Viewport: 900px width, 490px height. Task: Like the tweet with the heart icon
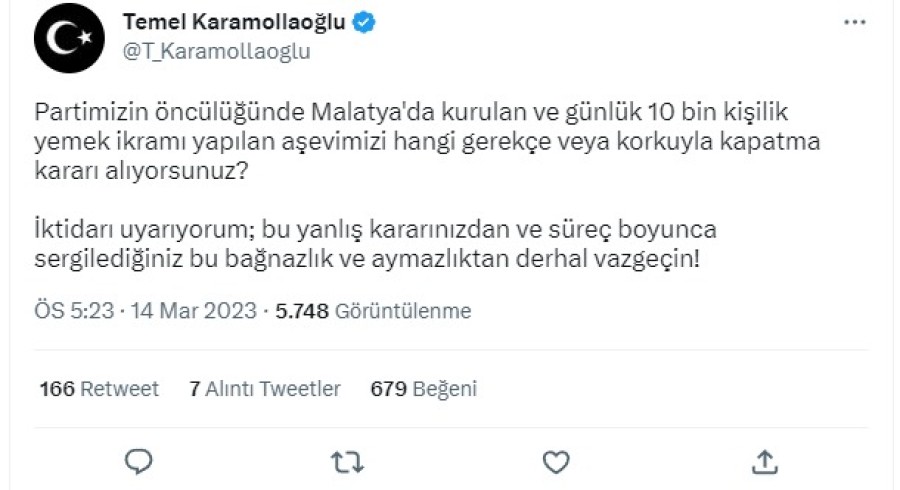click(x=555, y=460)
